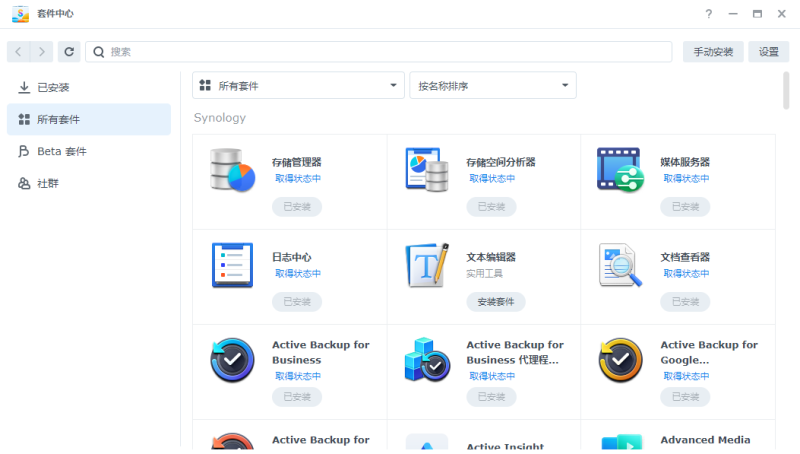Screen dimensions: 800x454
Task: Click the 文档查看器 title text
Action: [x=685, y=257]
